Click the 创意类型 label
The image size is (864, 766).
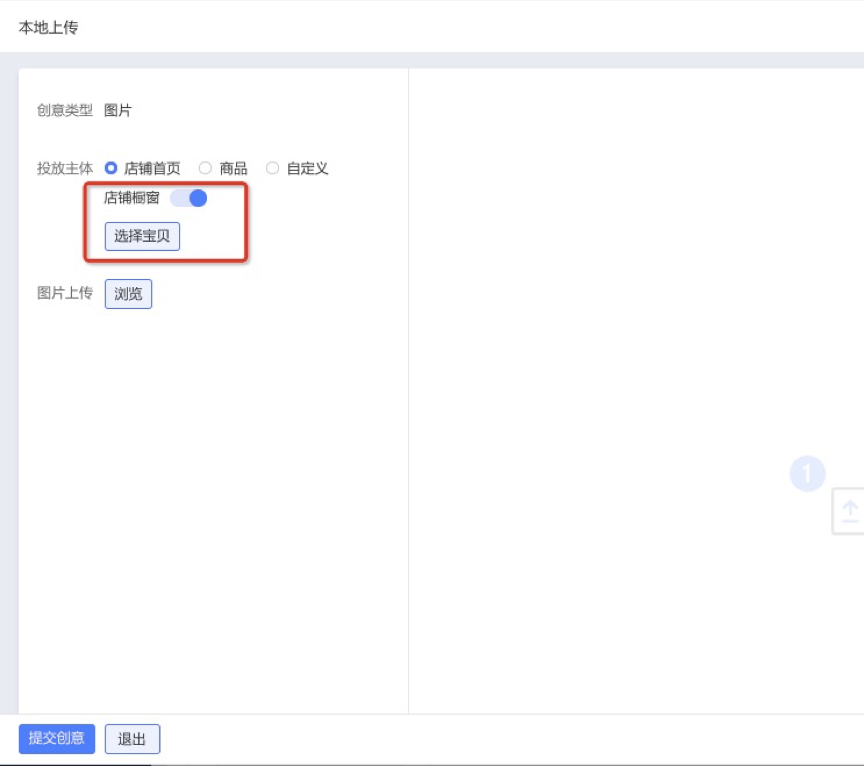[x=64, y=110]
